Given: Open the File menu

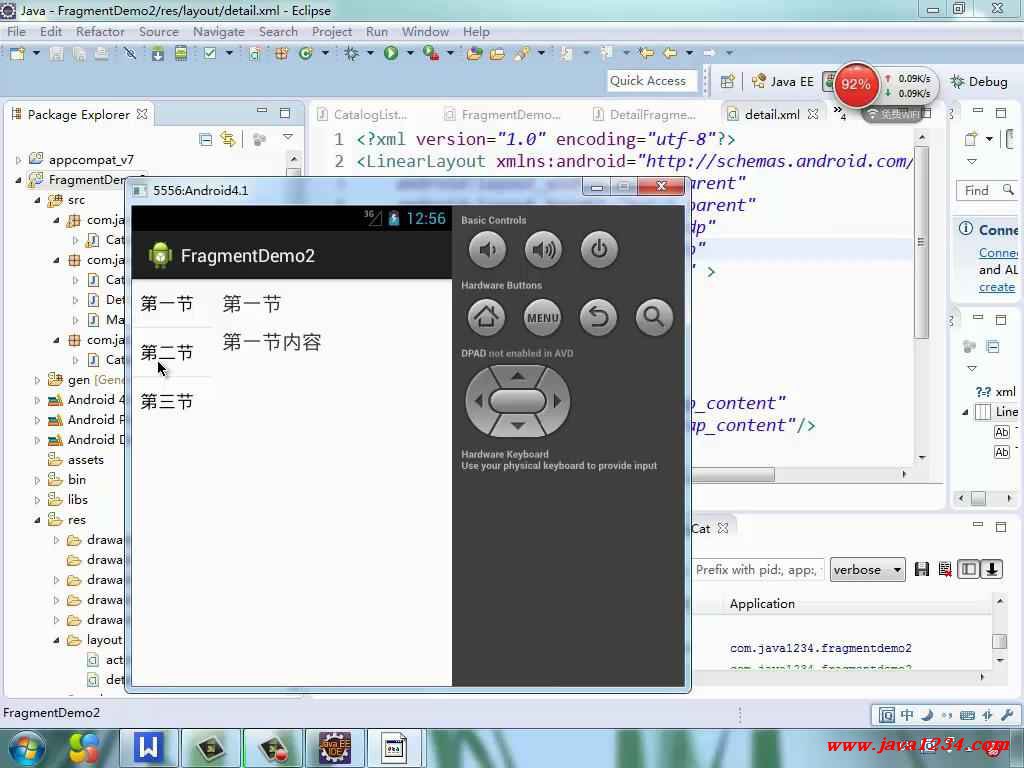Looking at the screenshot, I should tap(16, 31).
